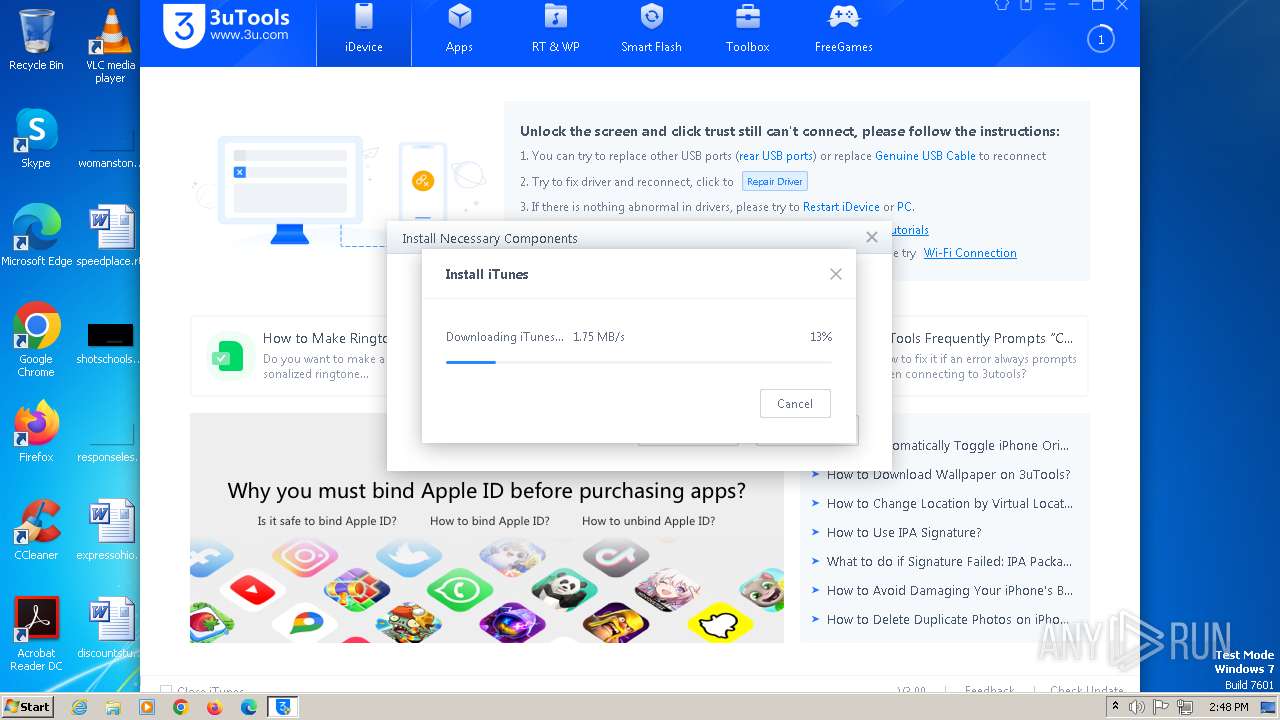Open How to Avoid Damaging Your iPhone's Battery
Viewport: 1280px width, 720px height.
[949, 591]
